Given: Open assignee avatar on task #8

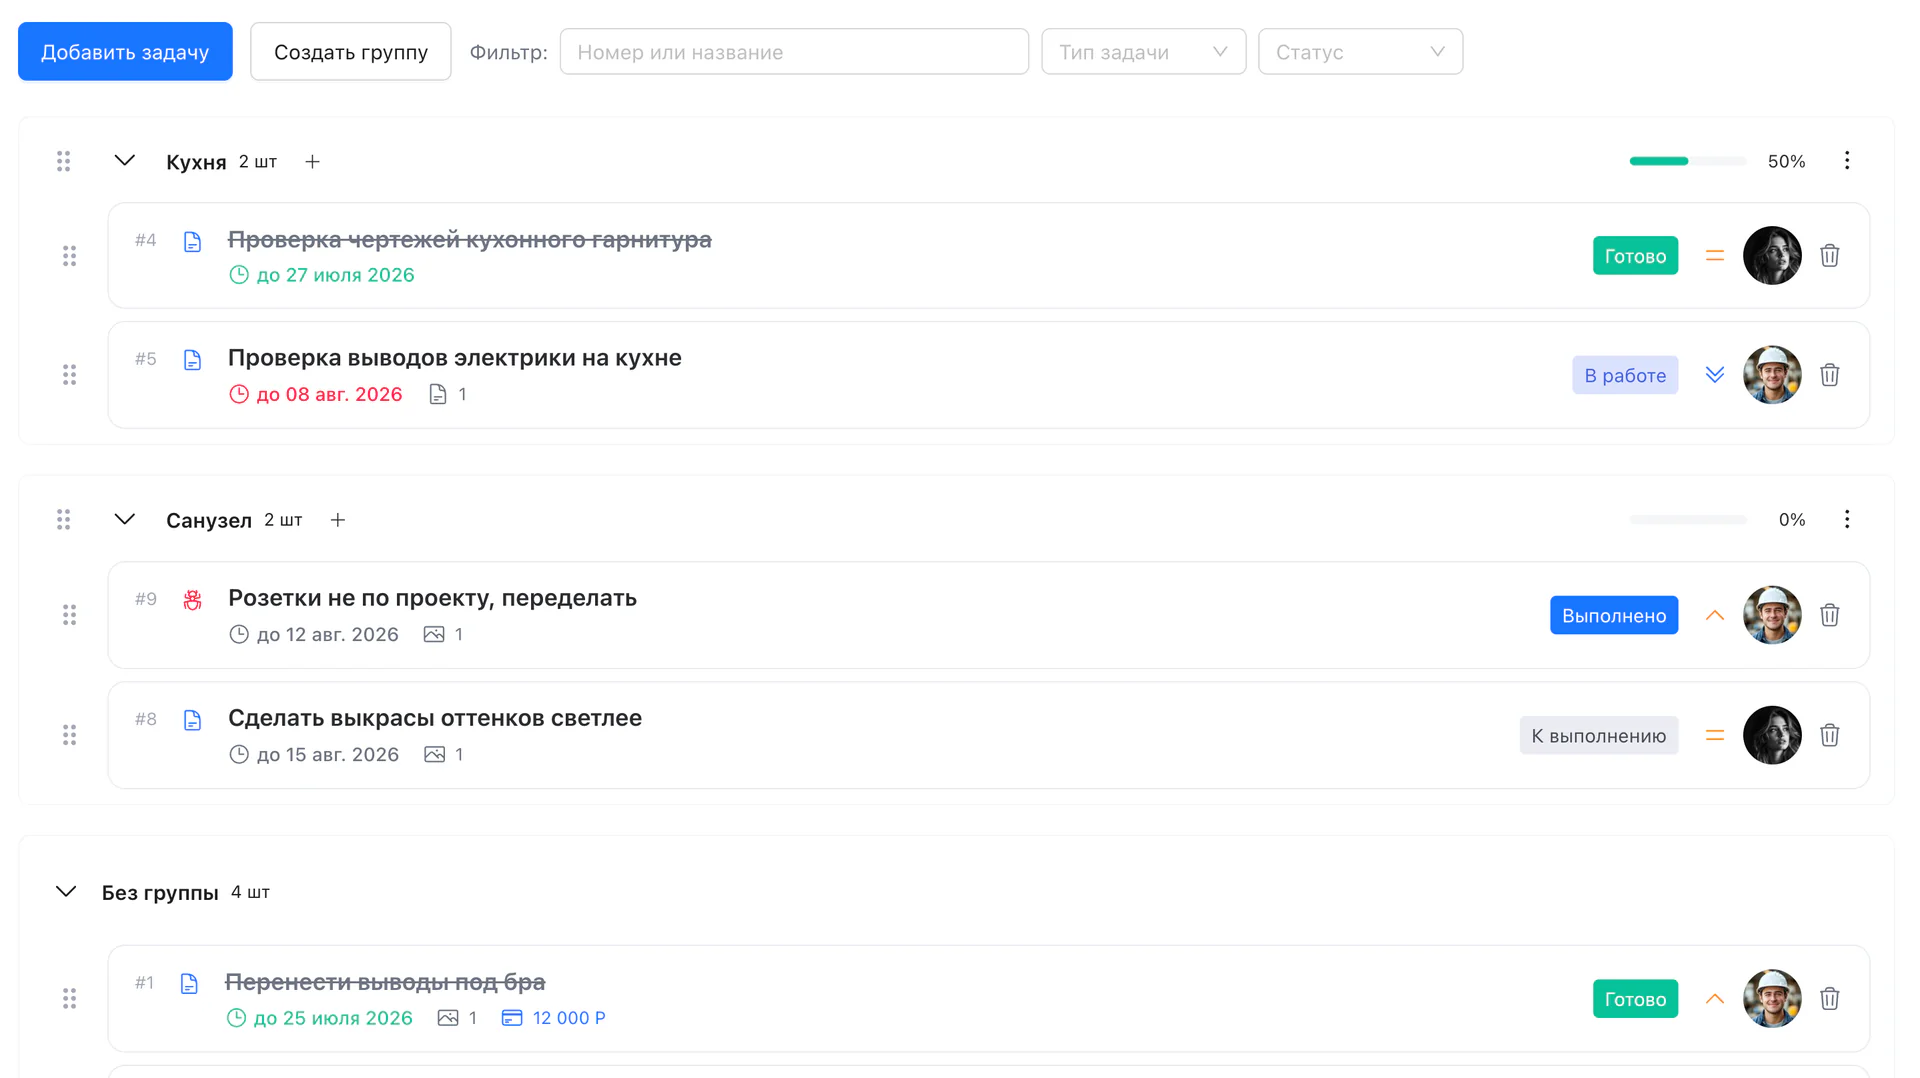Looking at the screenshot, I should click(1772, 735).
